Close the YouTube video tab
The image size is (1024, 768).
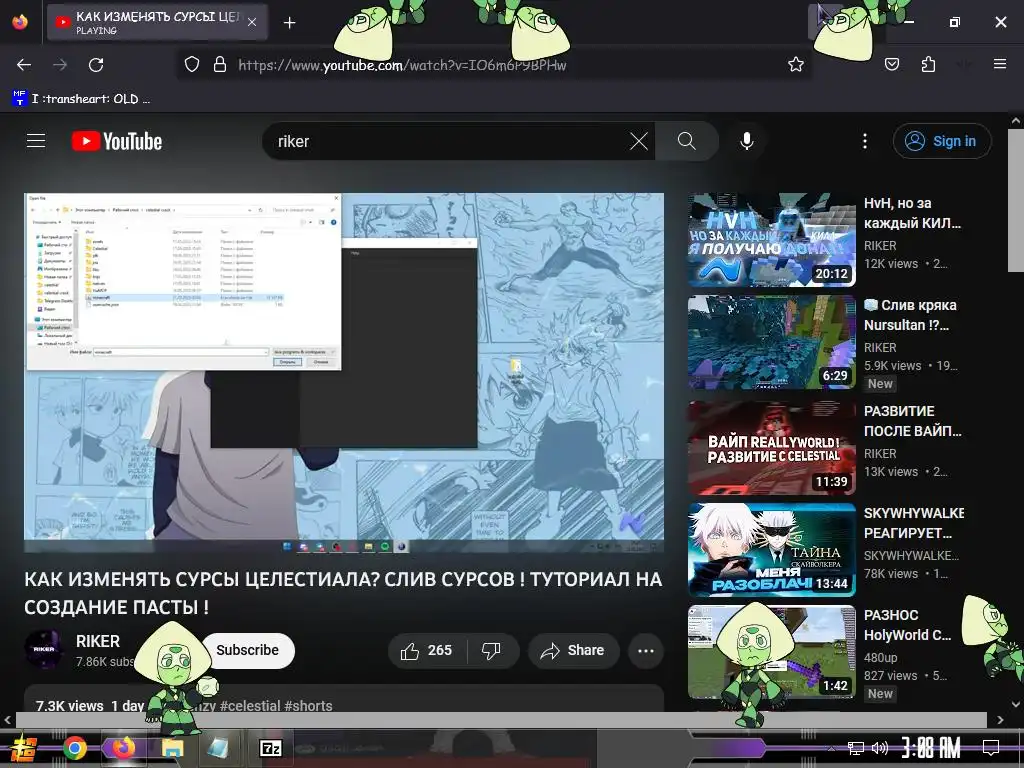[252, 22]
